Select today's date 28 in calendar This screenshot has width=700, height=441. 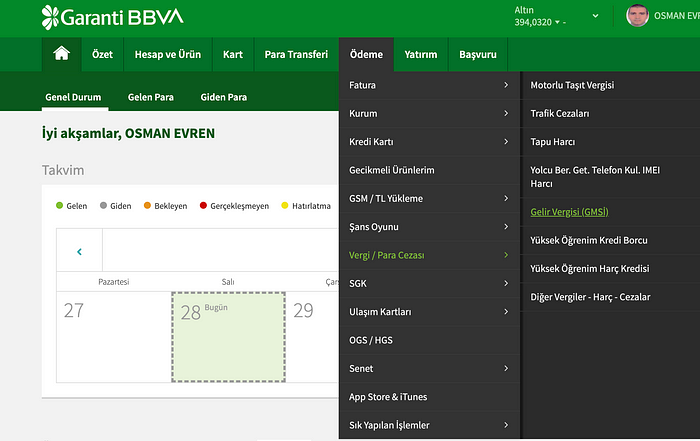(x=228, y=337)
